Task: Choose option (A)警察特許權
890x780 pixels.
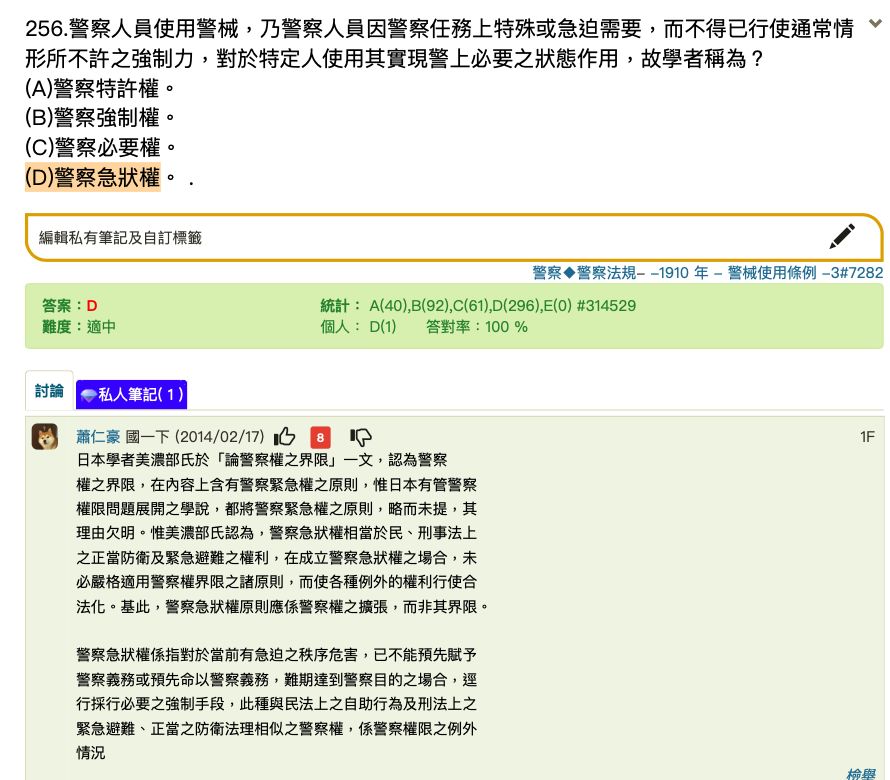Action: pyautogui.click(x=93, y=88)
